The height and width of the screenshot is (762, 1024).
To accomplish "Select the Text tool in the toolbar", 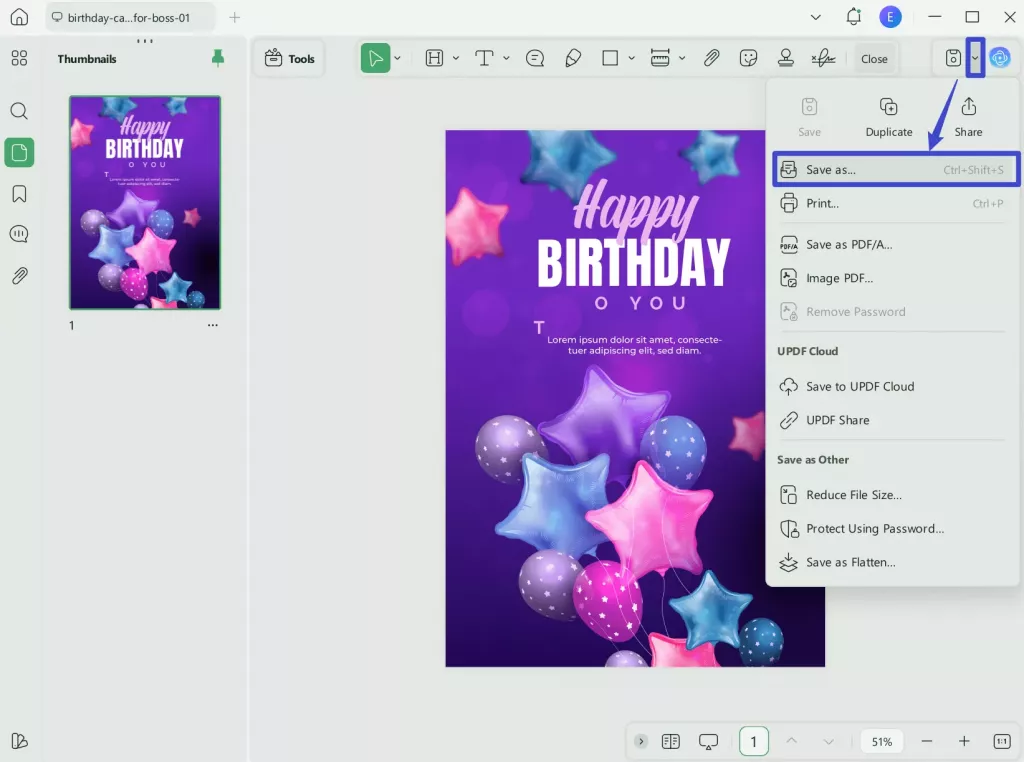I will pyautogui.click(x=487, y=57).
